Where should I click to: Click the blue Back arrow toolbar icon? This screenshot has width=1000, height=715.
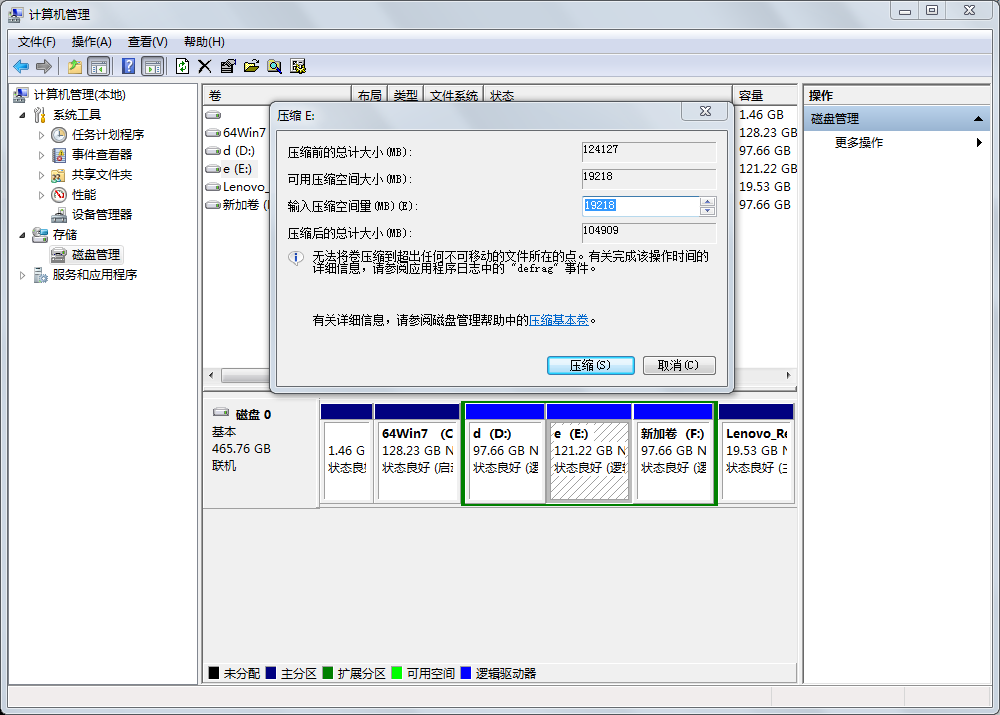point(21,66)
